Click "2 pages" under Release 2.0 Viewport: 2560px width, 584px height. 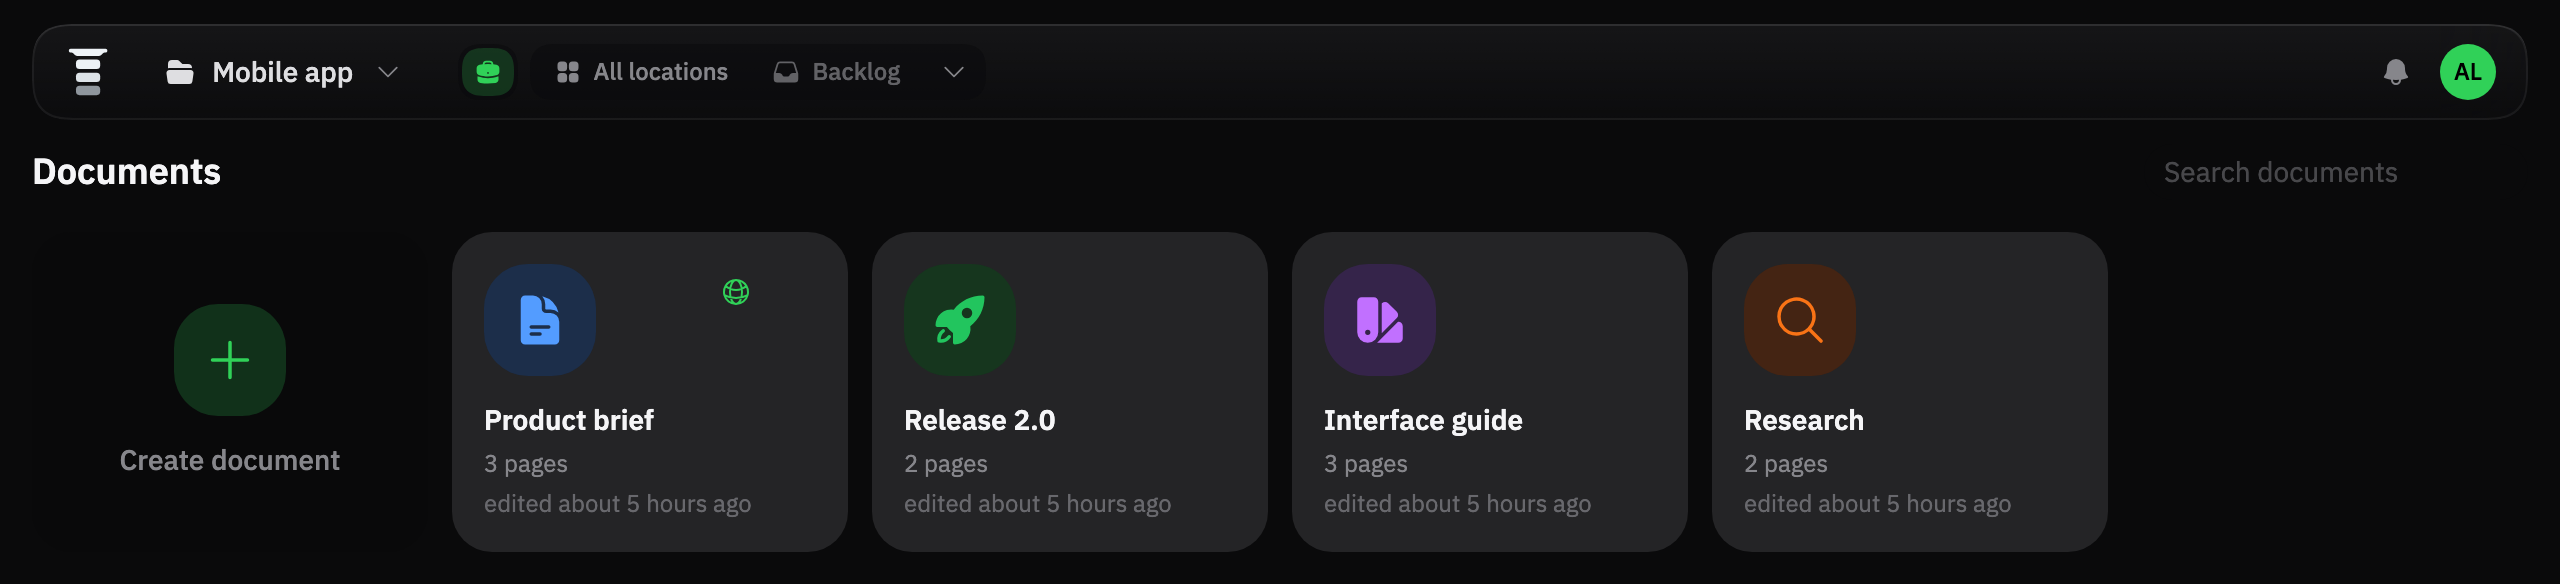click(x=946, y=464)
